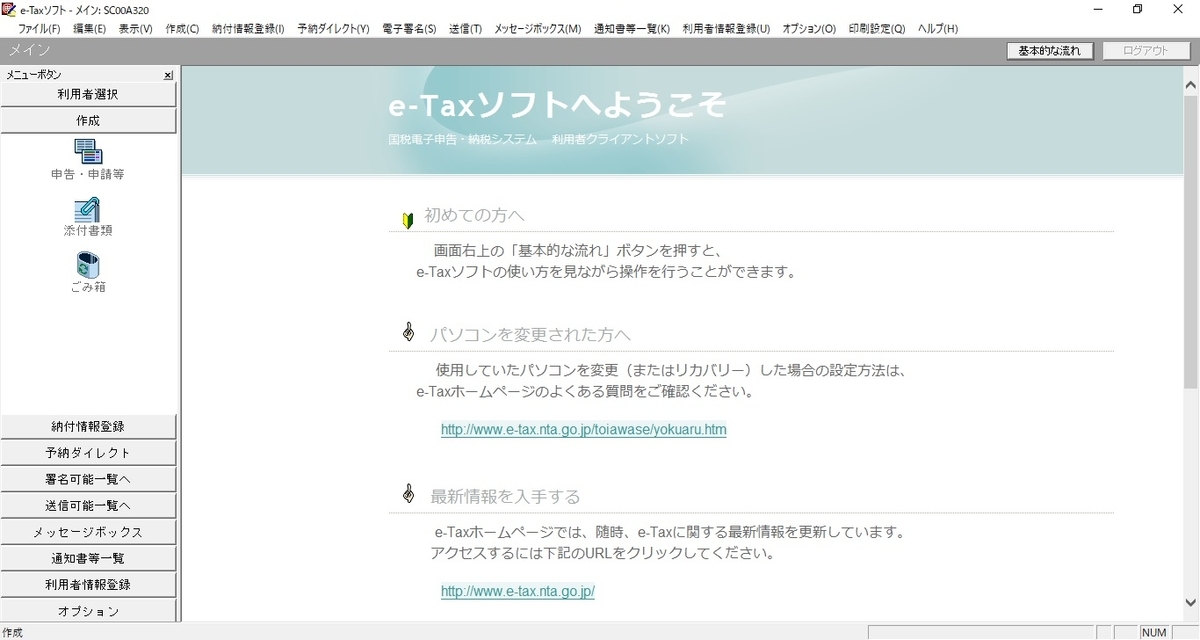The image size is (1200, 640).
Task: Click the 予納ダイレクト sidebar button
Action: click(88, 452)
